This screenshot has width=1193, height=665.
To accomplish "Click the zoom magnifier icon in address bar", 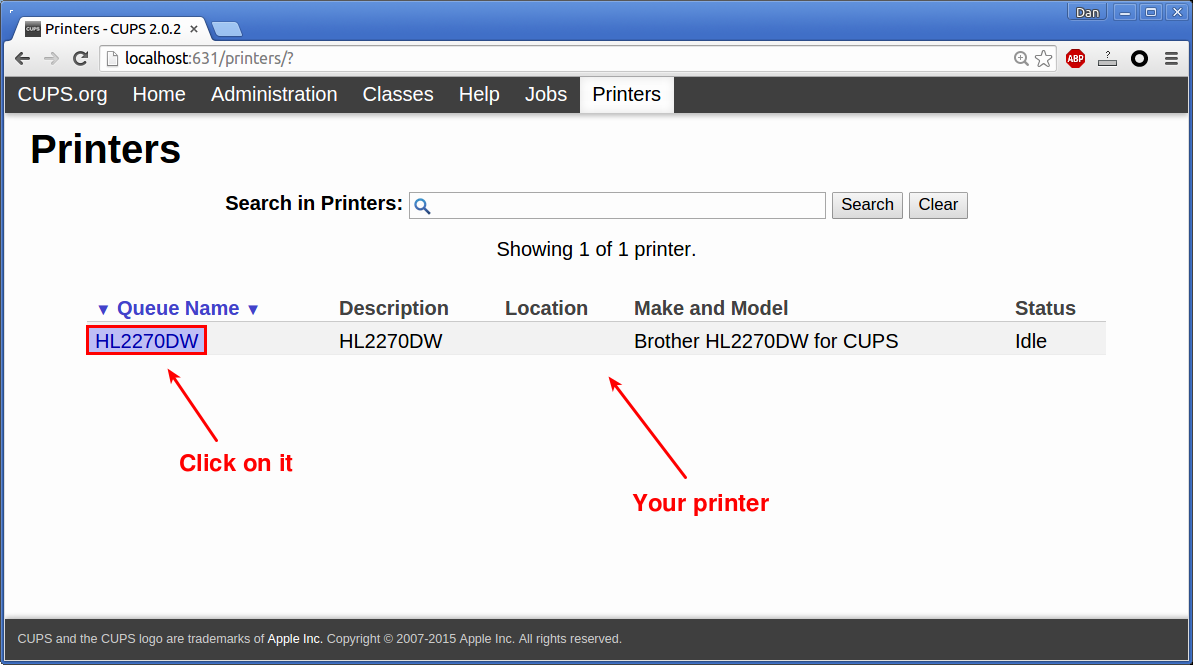I will (1021, 59).
